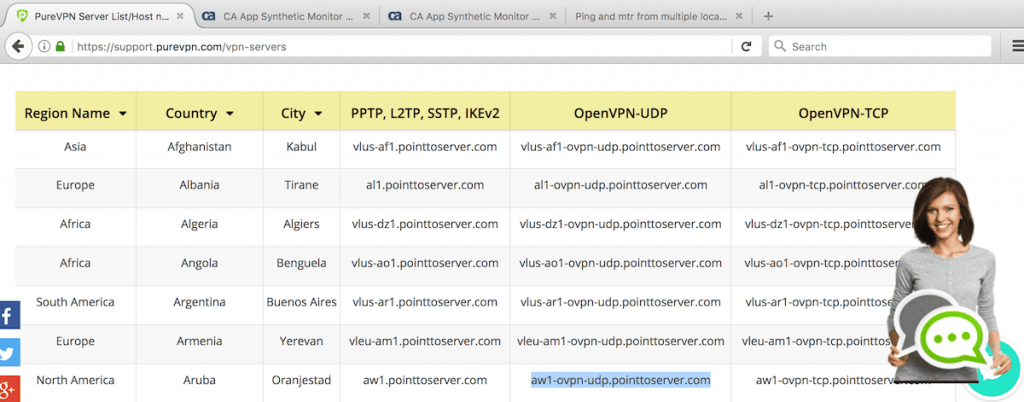Click the Afghanistan country cell
This screenshot has height=402, width=1024.
pos(199,147)
